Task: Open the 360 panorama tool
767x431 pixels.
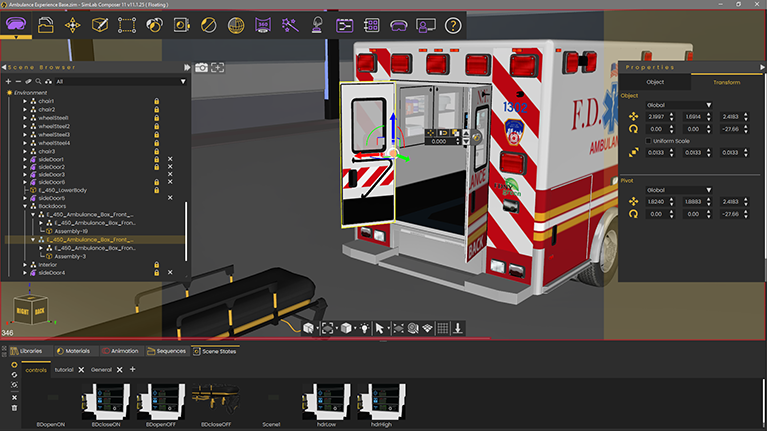Action: click(x=263, y=25)
